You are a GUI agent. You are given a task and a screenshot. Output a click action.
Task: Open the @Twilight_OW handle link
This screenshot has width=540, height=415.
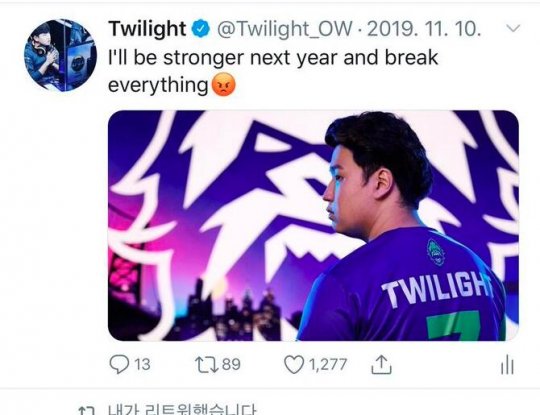(285, 29)
